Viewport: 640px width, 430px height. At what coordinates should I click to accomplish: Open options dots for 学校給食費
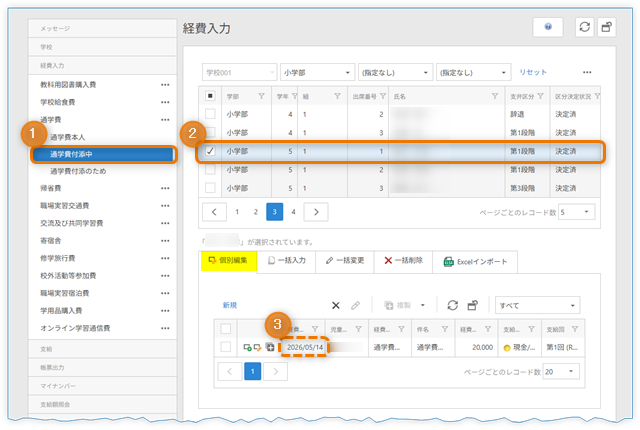tap(165, 102)
